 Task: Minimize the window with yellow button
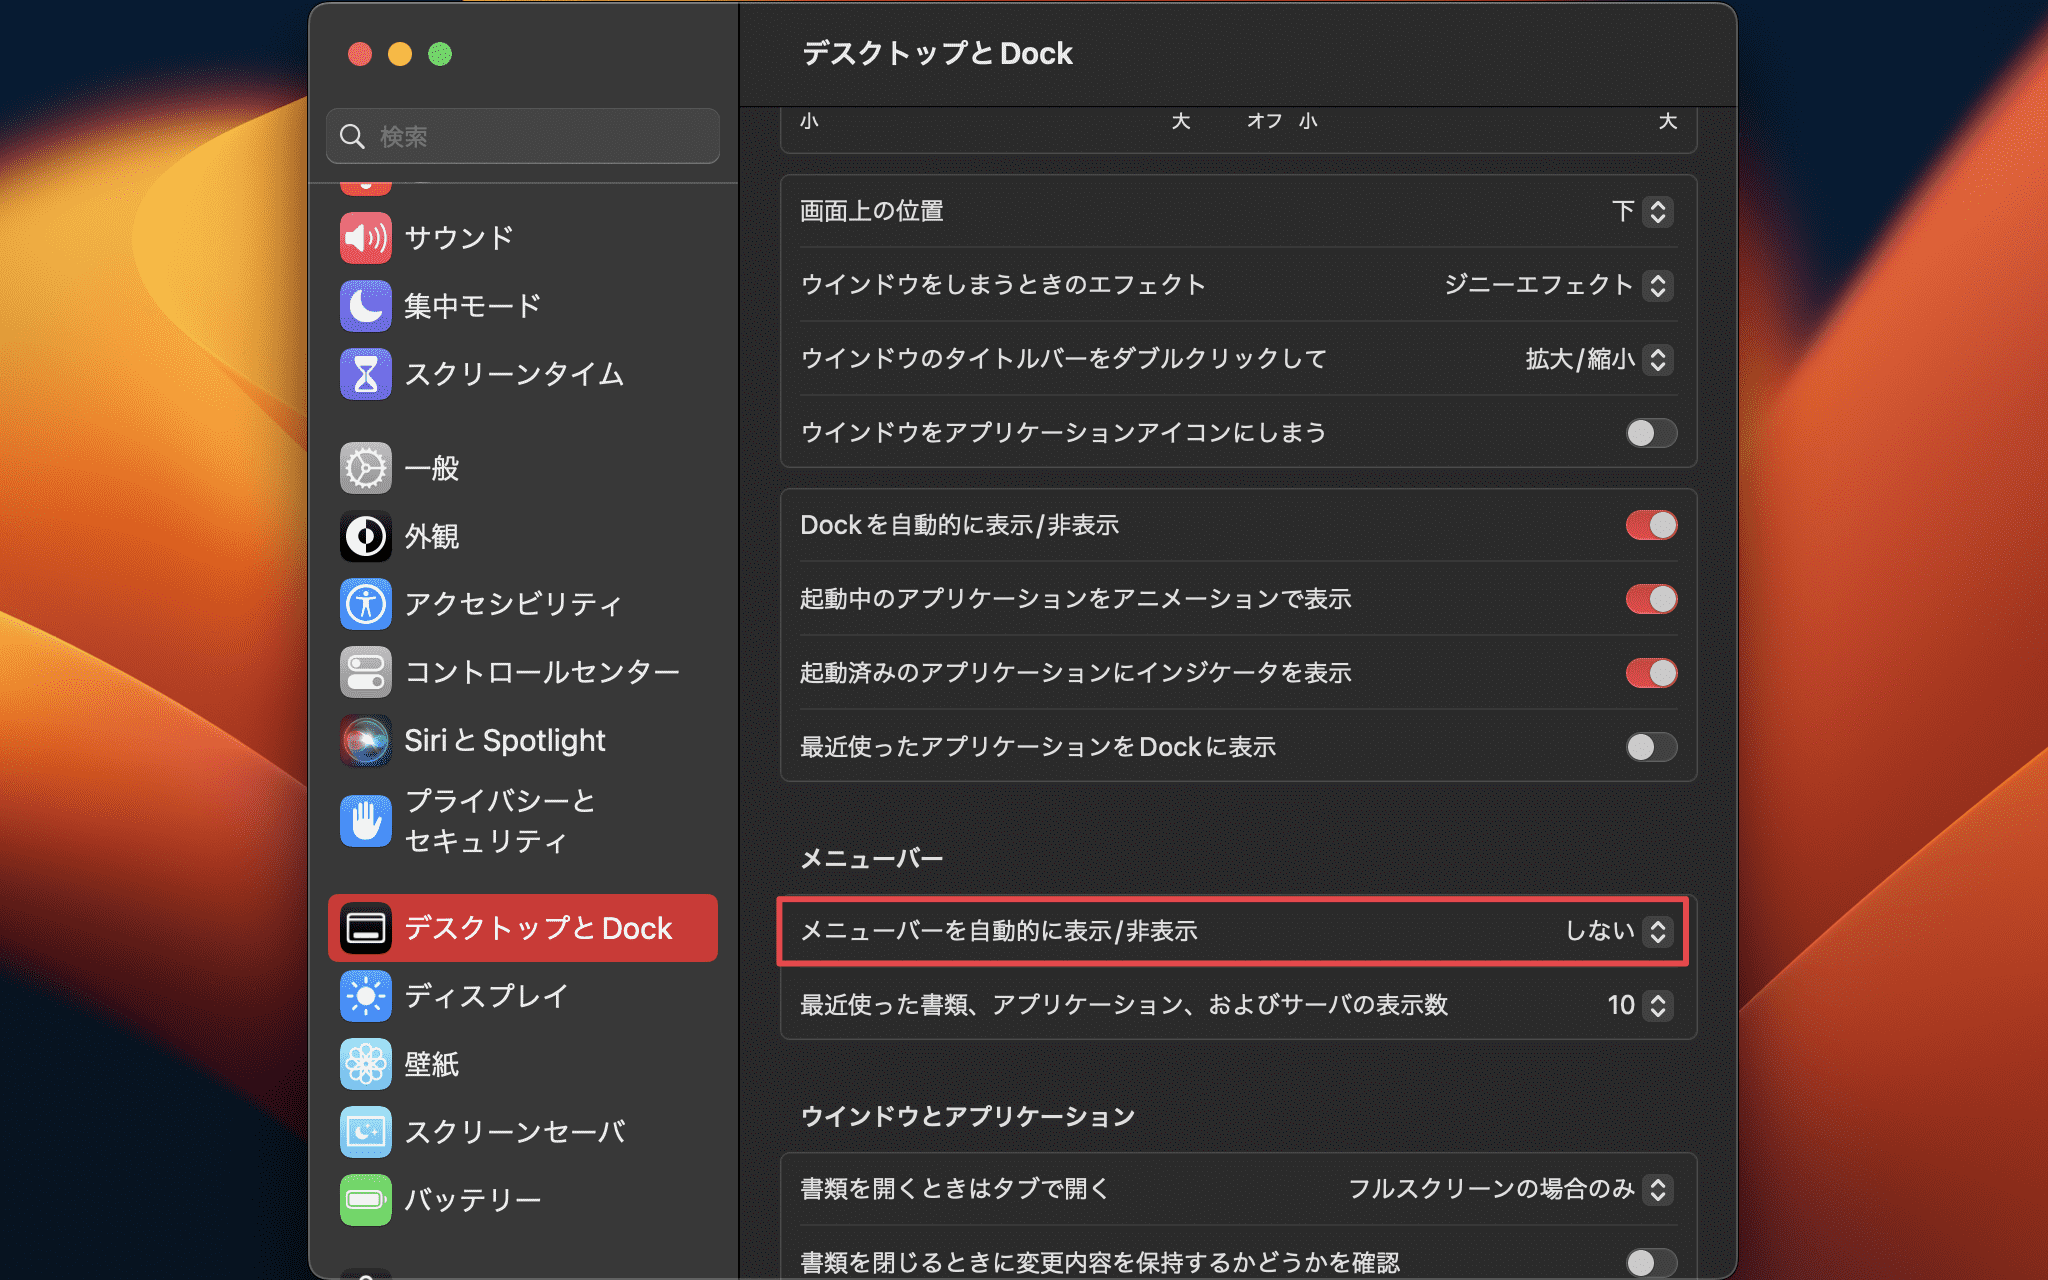400,54
